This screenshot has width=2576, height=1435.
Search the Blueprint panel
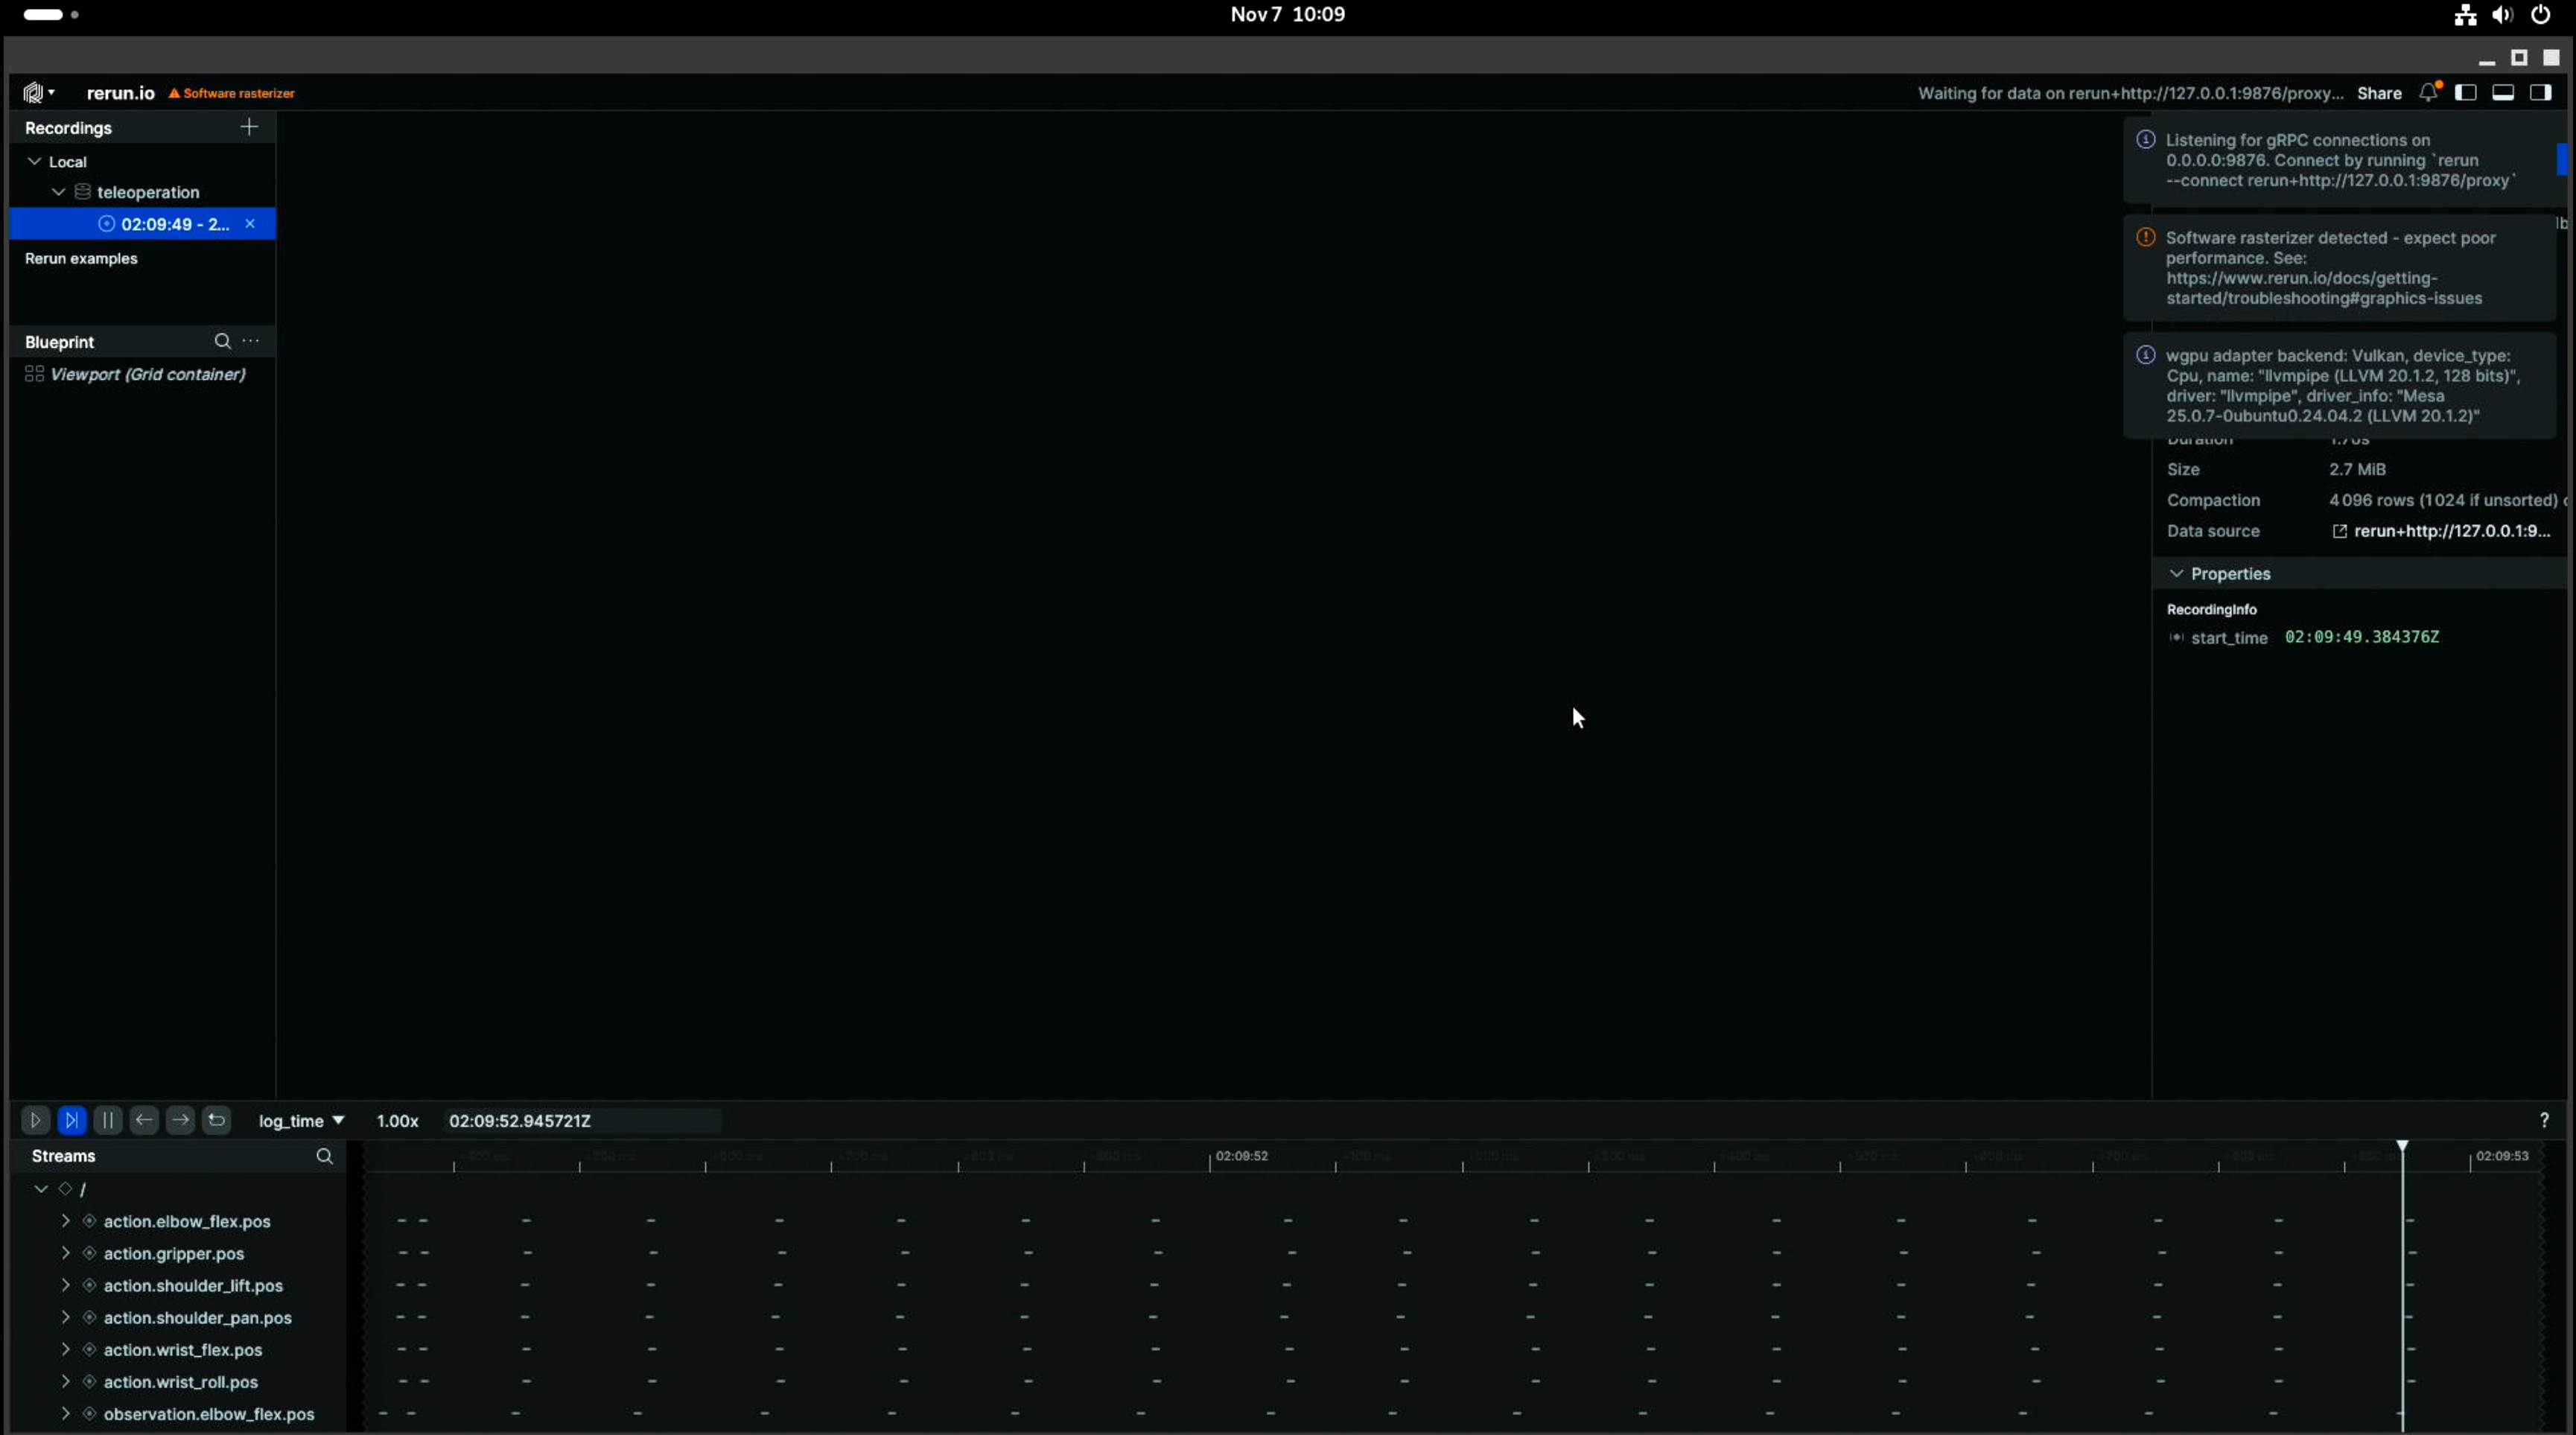222,342
